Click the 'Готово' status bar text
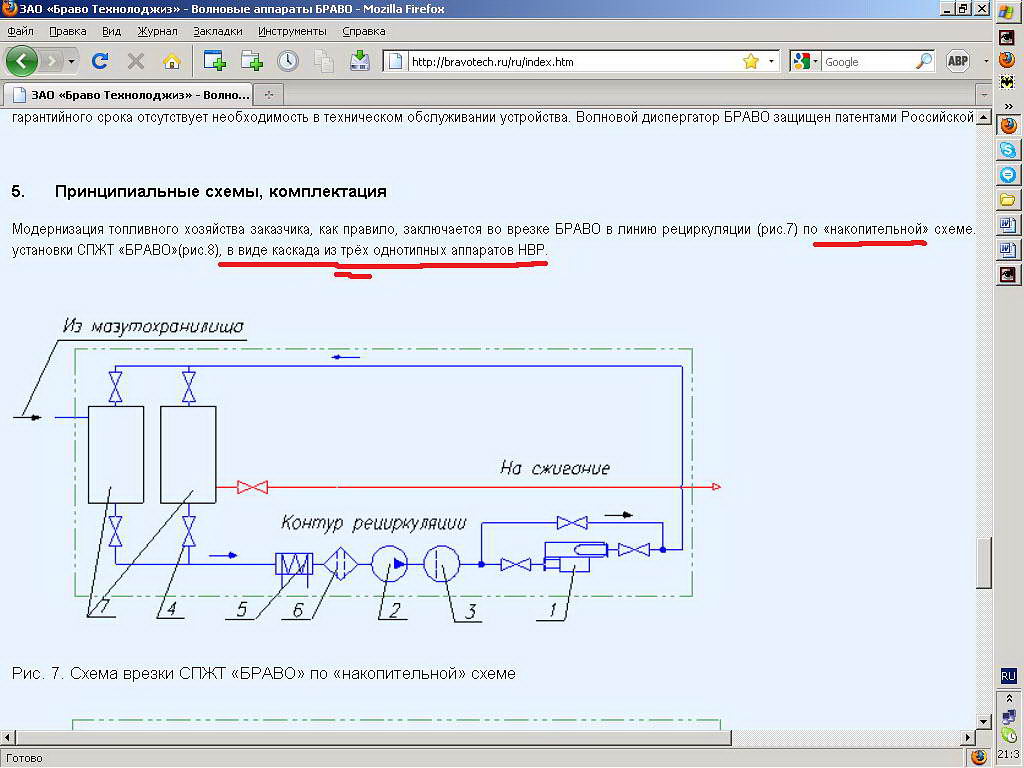Screen dimensions: 1024x768 [x=24, y=758]
